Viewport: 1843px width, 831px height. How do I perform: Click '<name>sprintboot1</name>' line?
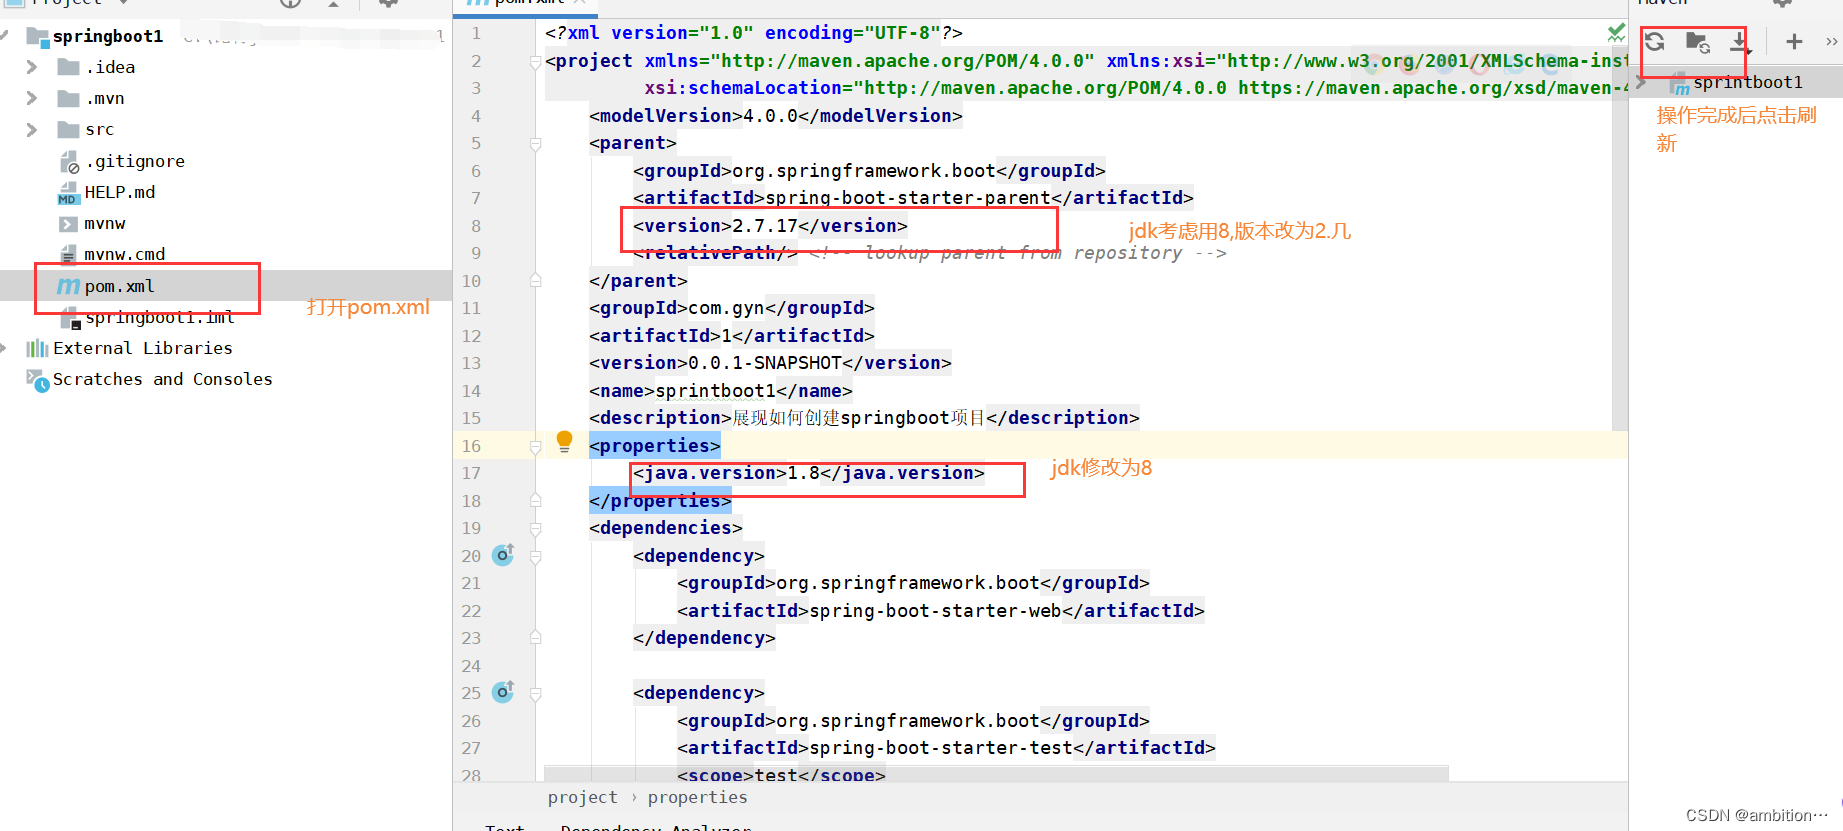coord(721,391)
